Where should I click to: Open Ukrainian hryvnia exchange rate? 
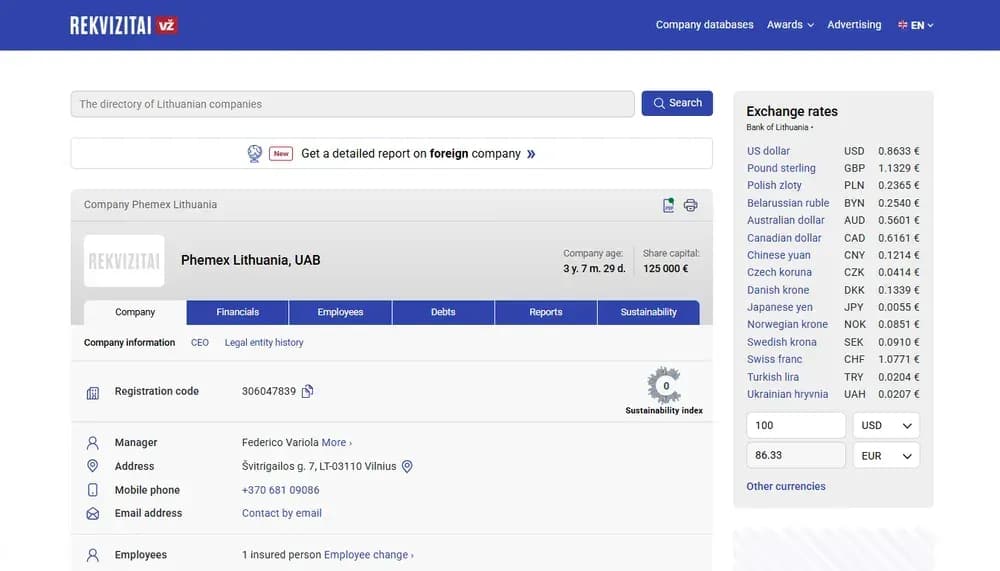pyautogui.click(x=788, y=394)
